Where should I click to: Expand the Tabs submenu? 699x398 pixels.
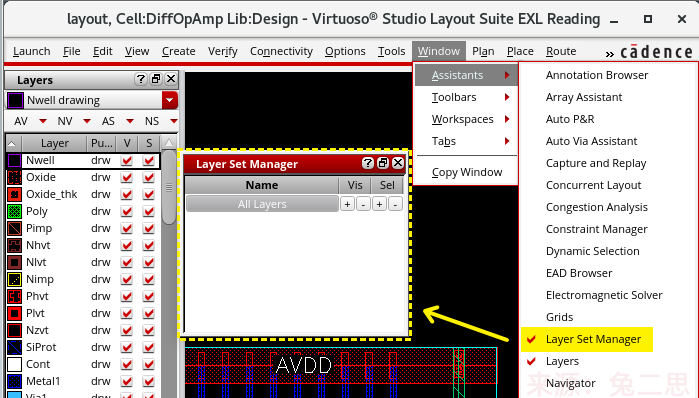[x=466, y=141]
